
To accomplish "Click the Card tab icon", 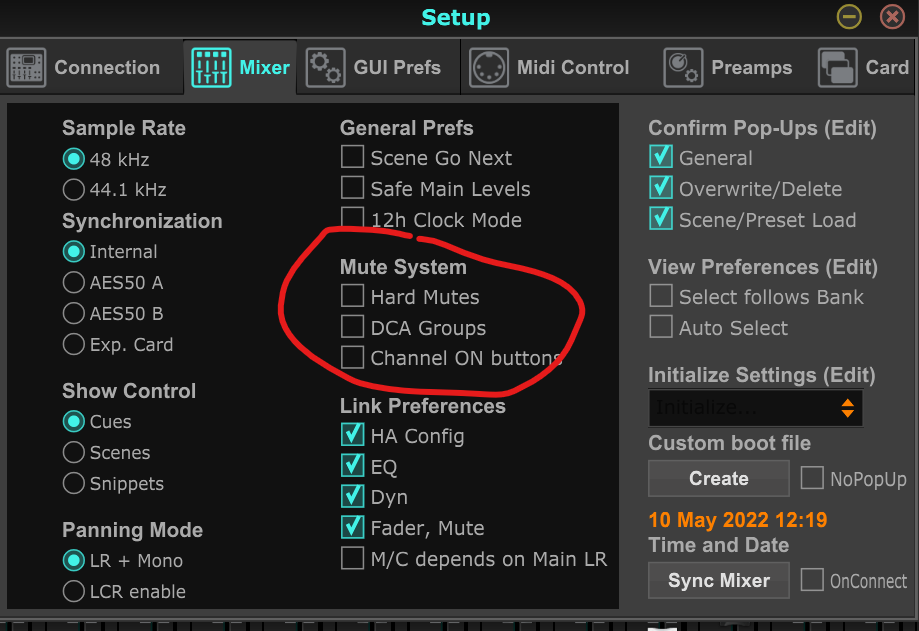I will (x=838, y=68).
